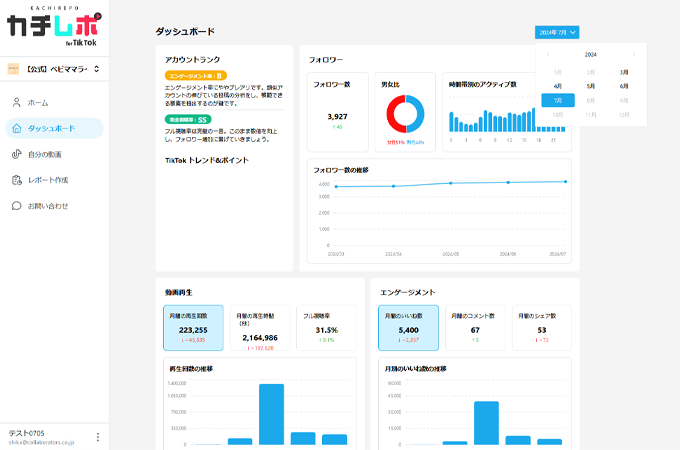Pick 6月 in the month picker
This screenshot has height=450, width=680.
[624, 86]
